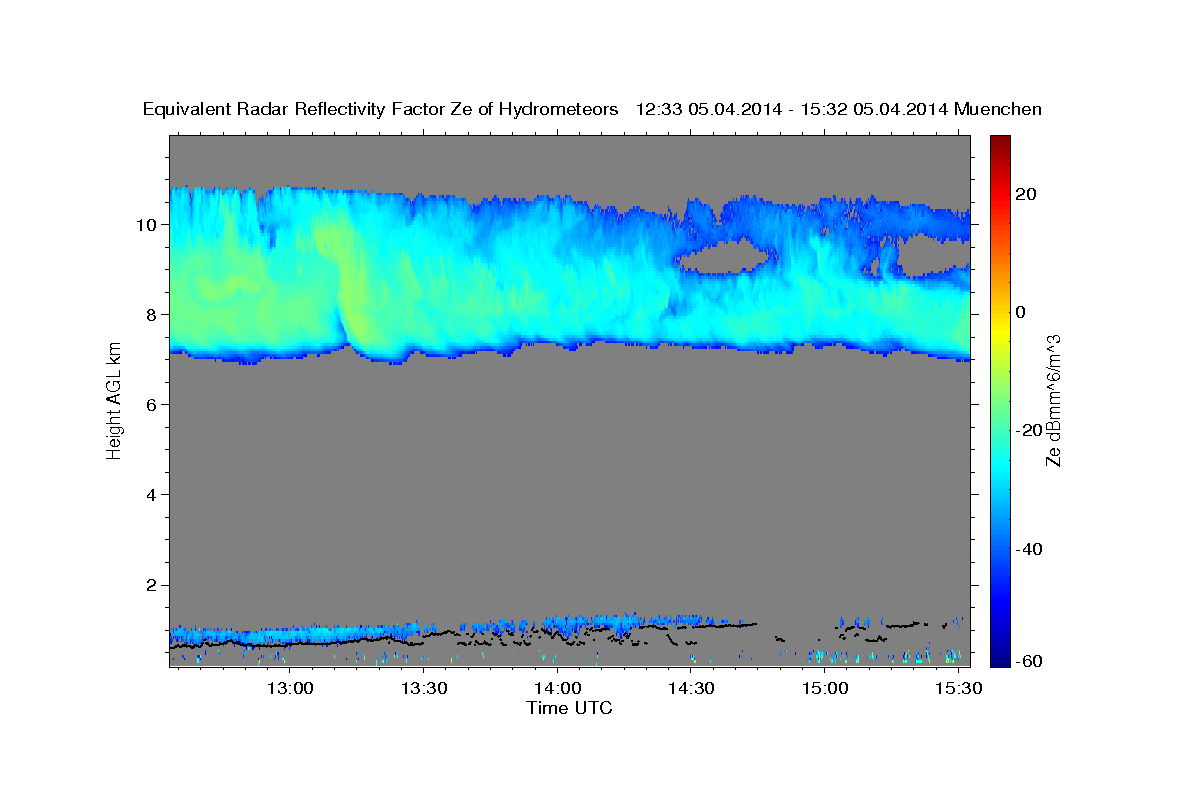Click the 'Time UTC' axis label
Image resolution: width=1200 pixels, height=800 pixels.
coord(569,709)
